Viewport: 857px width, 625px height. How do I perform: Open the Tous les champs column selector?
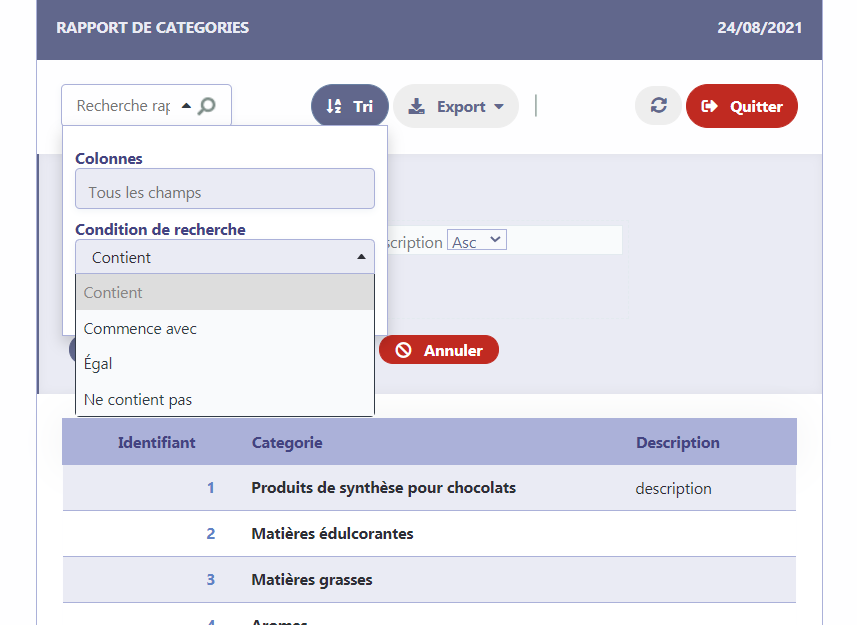(225, 189)
